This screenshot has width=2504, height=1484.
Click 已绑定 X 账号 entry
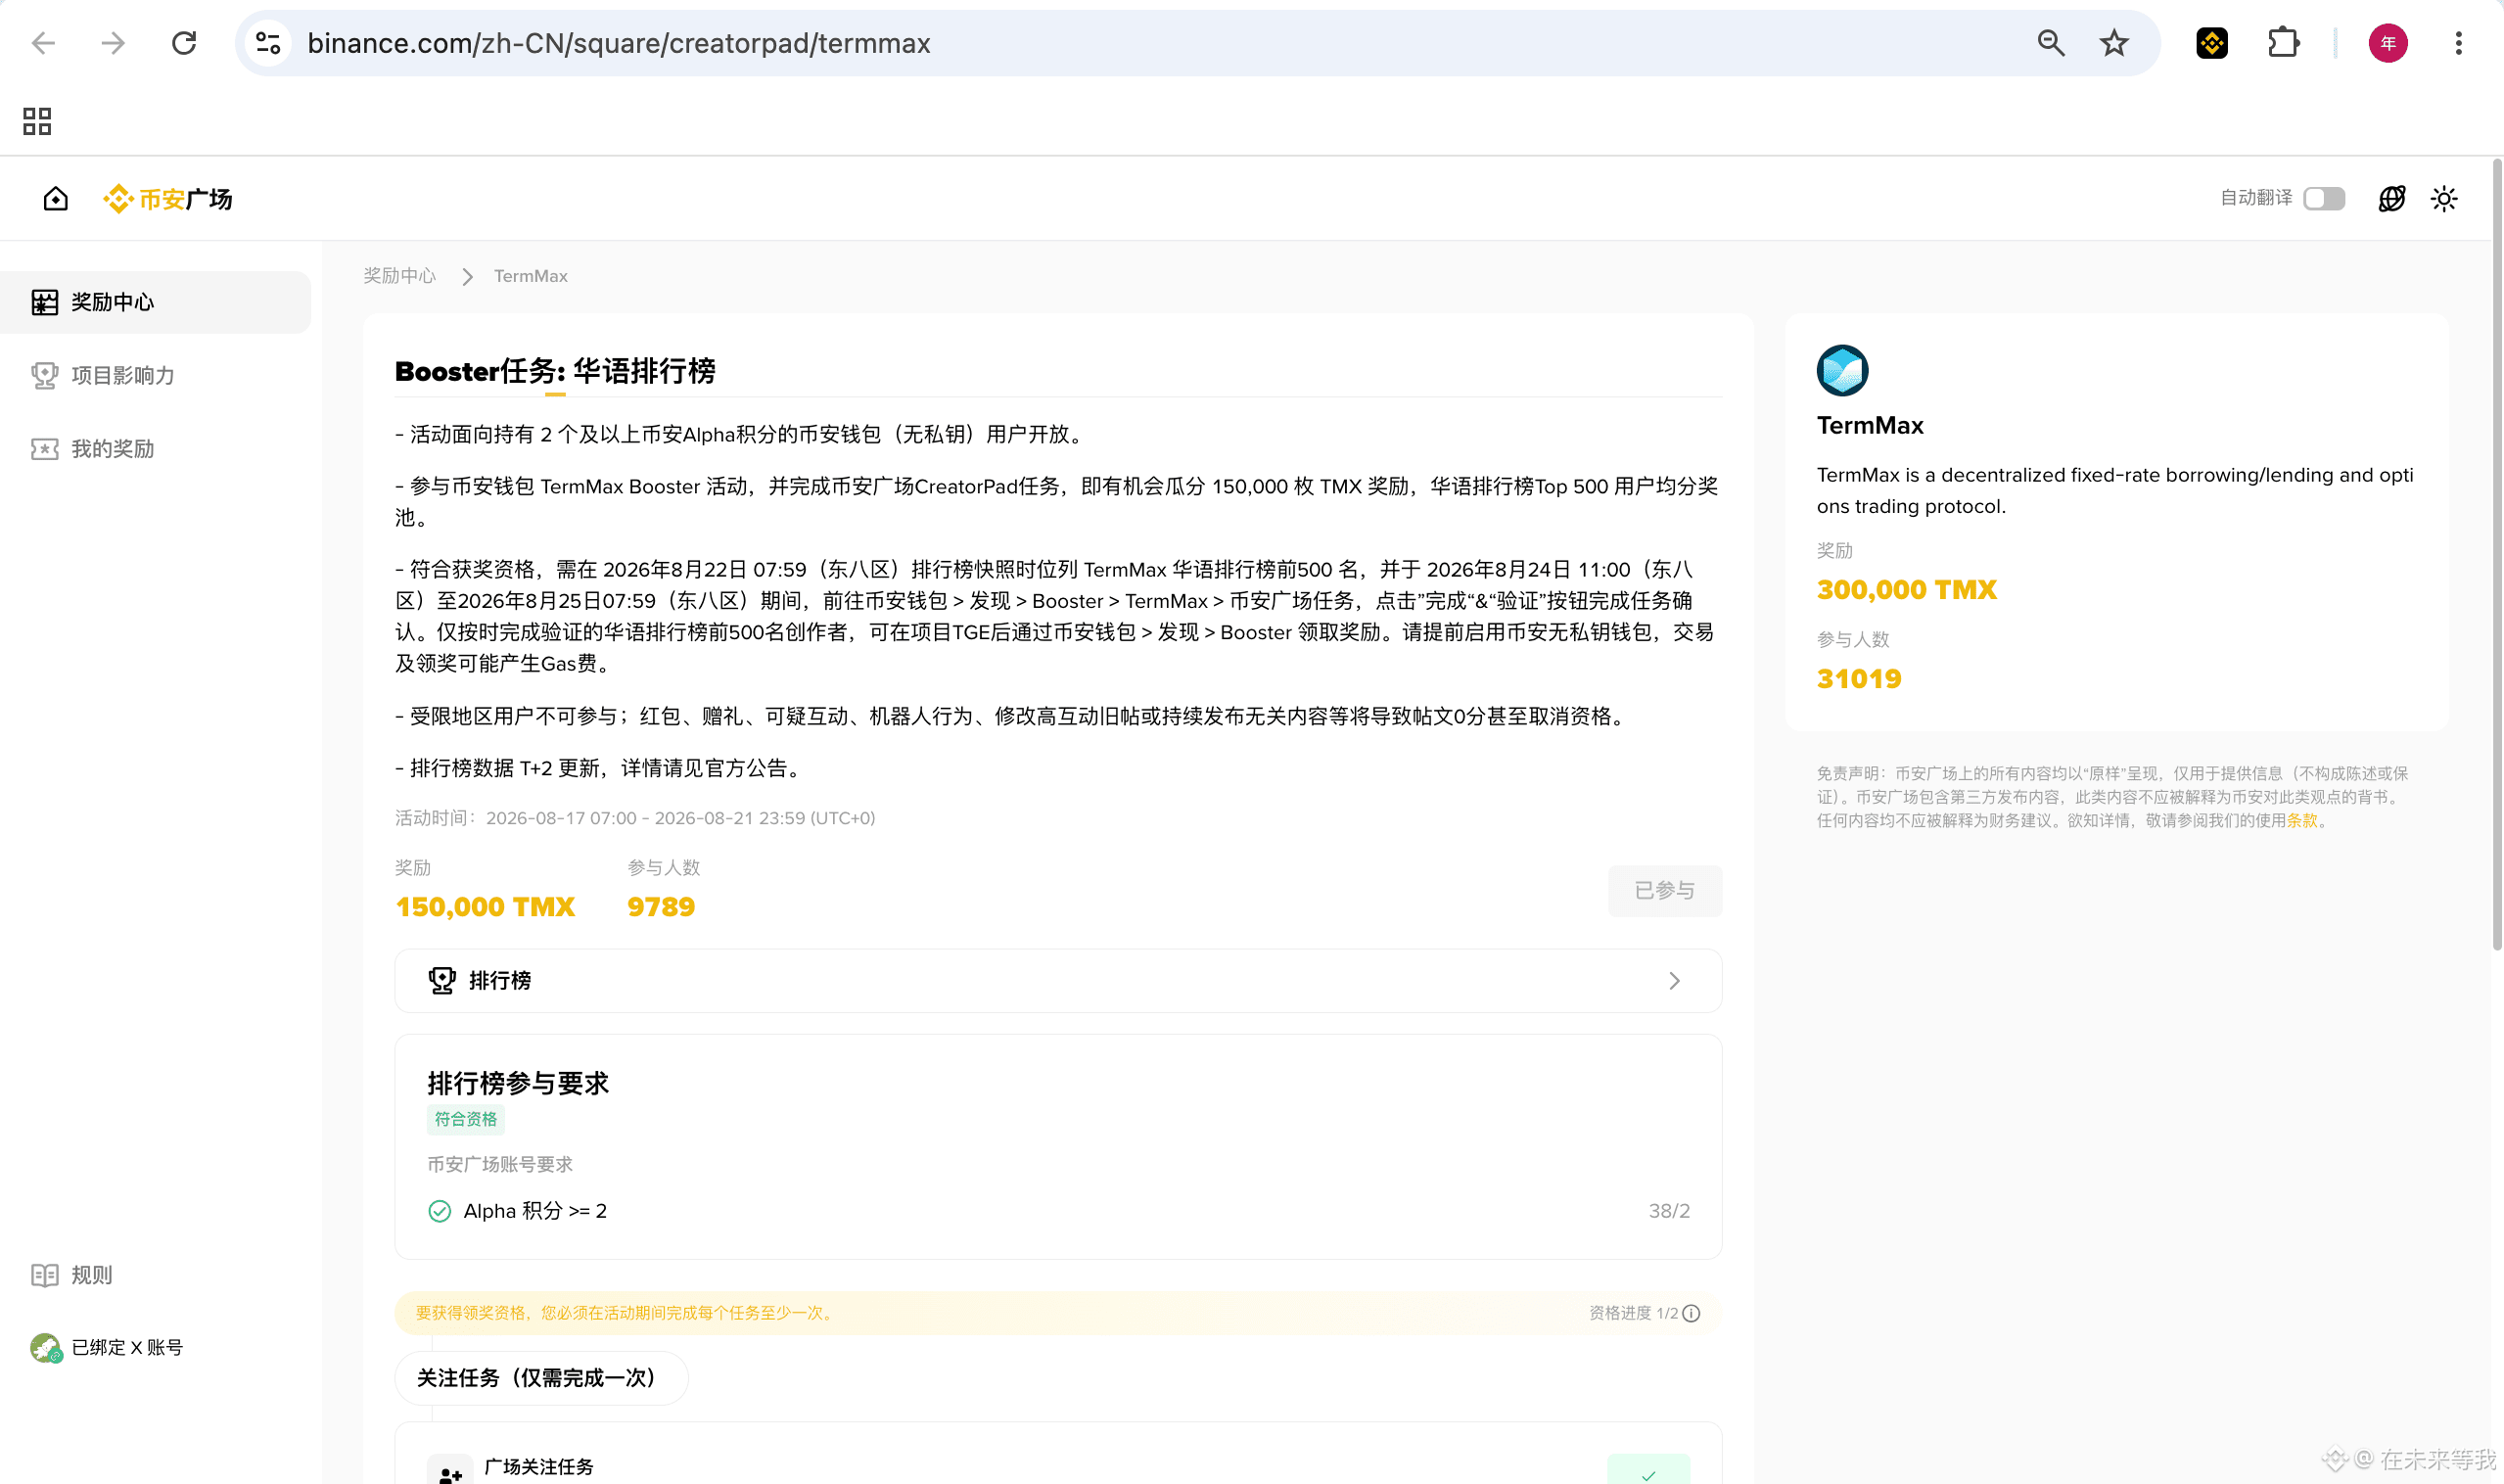[x=107, y=1348]
